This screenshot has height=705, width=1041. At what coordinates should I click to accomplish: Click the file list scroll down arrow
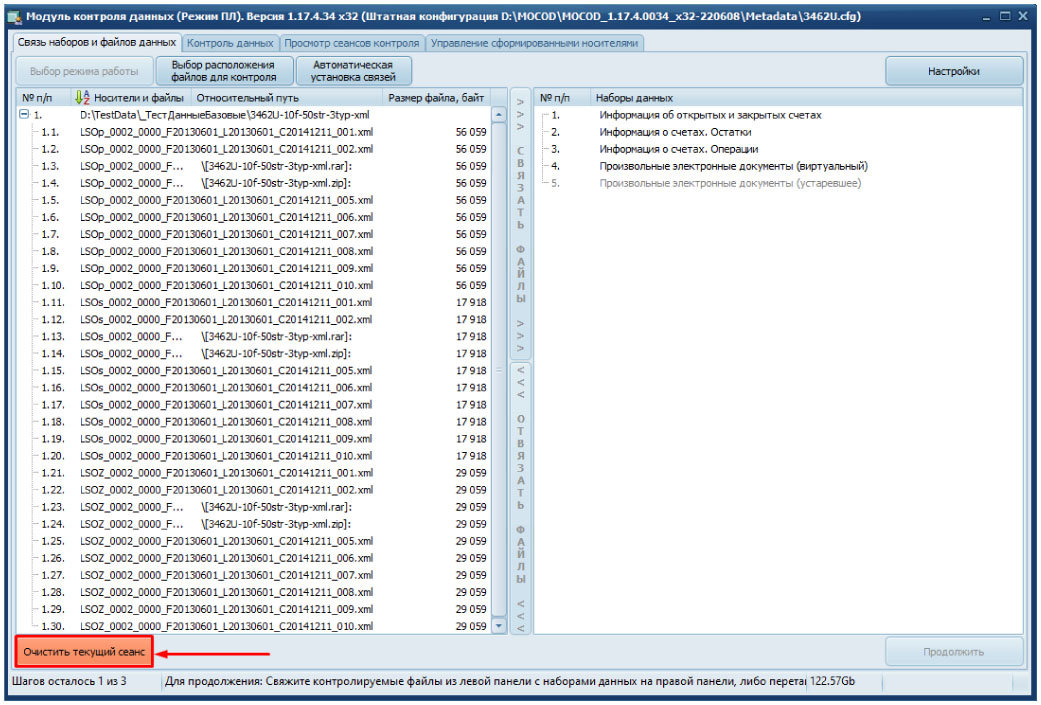tap(500, 626)
